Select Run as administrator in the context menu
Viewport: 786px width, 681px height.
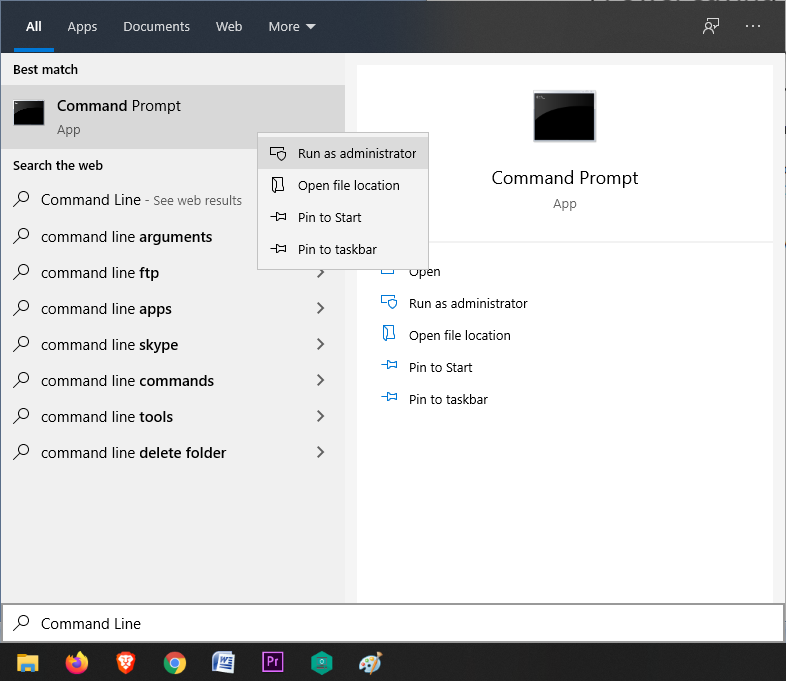coord(343,153)
